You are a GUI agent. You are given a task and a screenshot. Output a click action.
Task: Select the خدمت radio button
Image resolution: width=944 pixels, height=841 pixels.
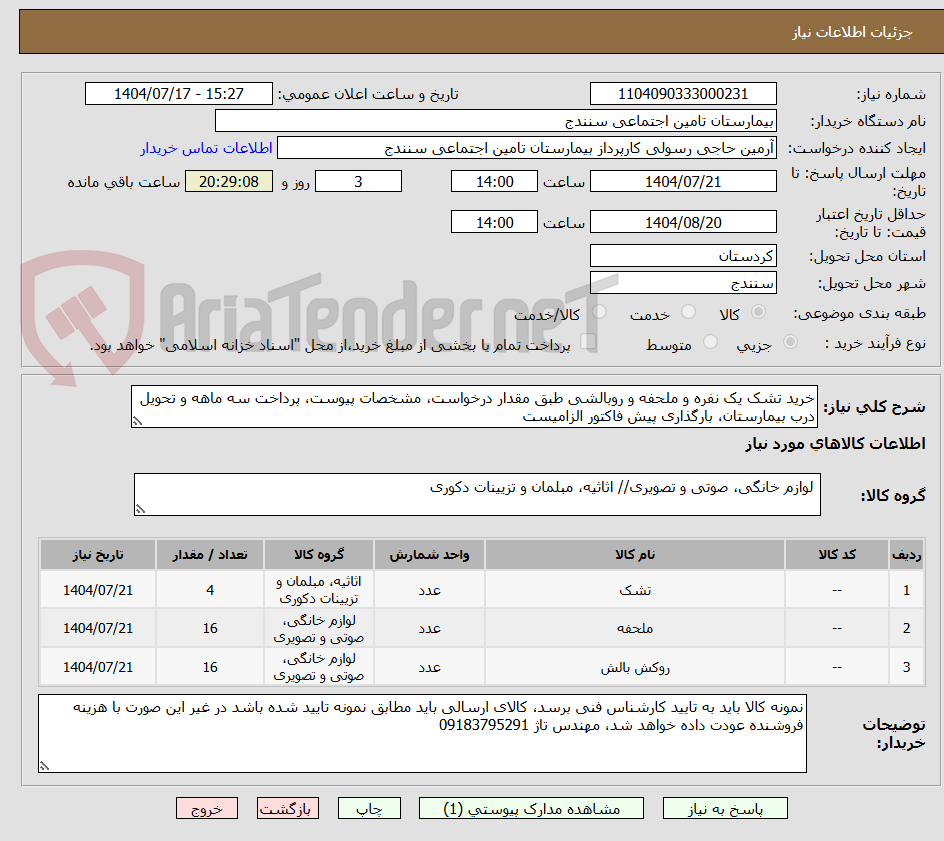(687, 312)
